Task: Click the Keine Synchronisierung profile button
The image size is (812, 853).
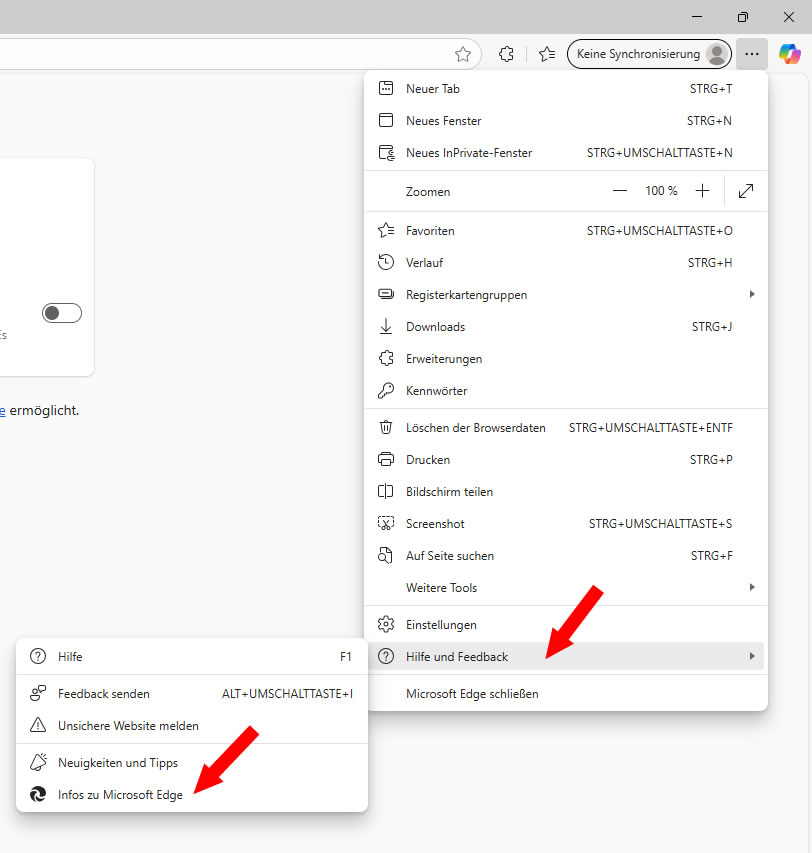Action: [649, 54]
